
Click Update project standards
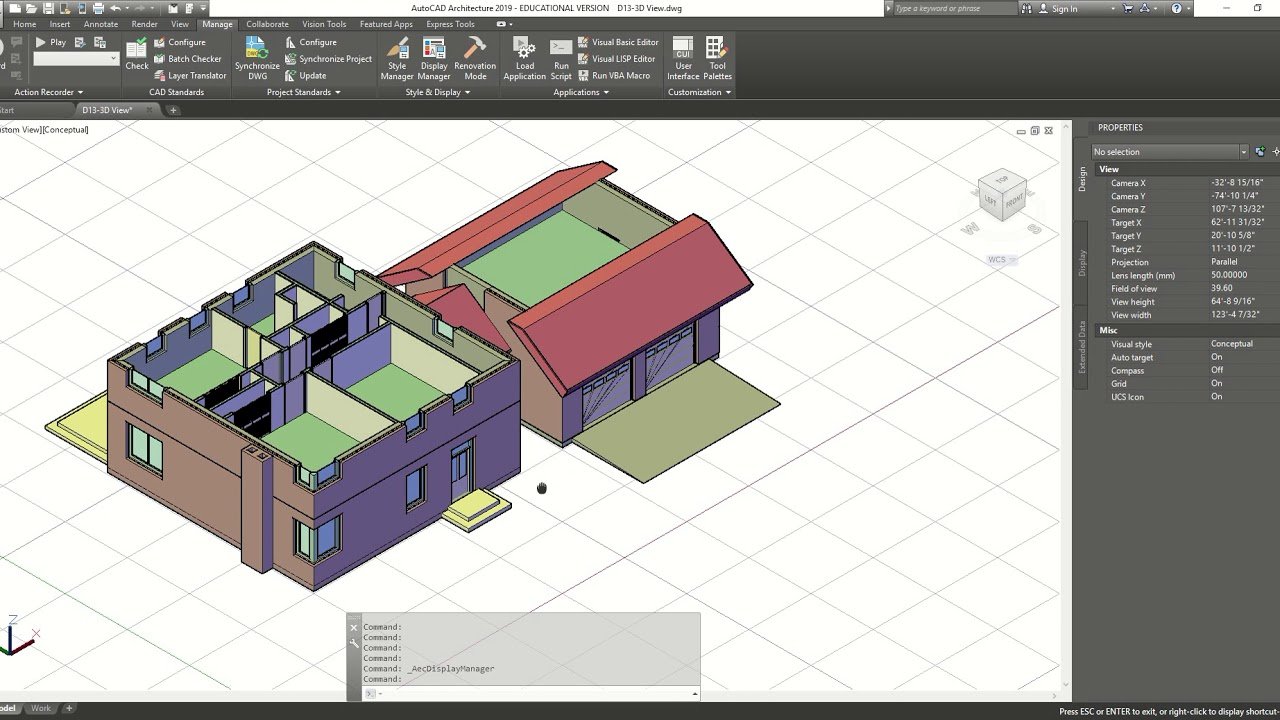[305, 75]
